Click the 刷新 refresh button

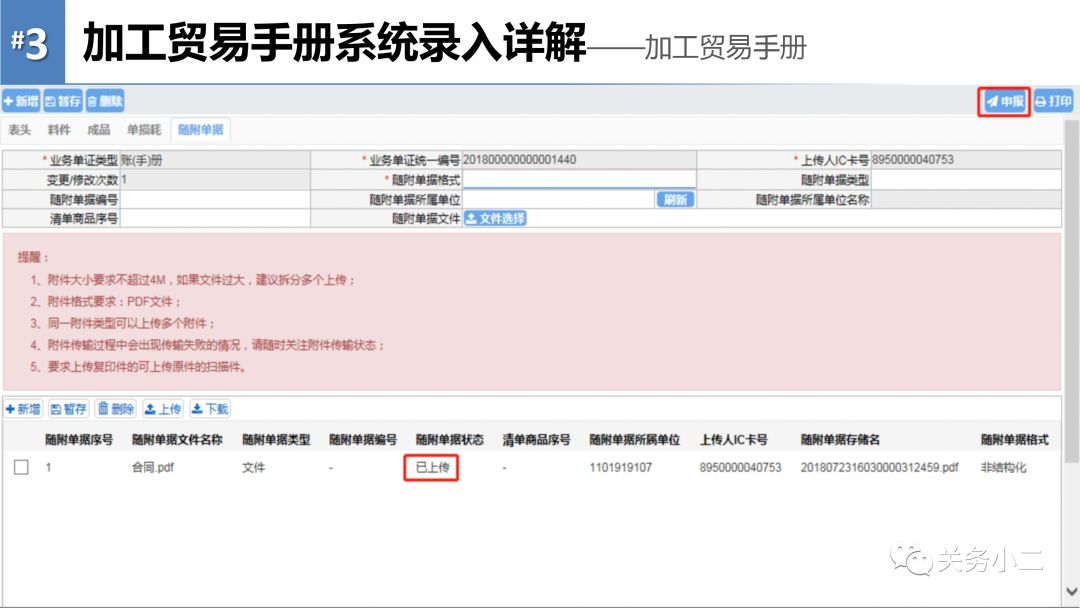[x=675, y=200]
